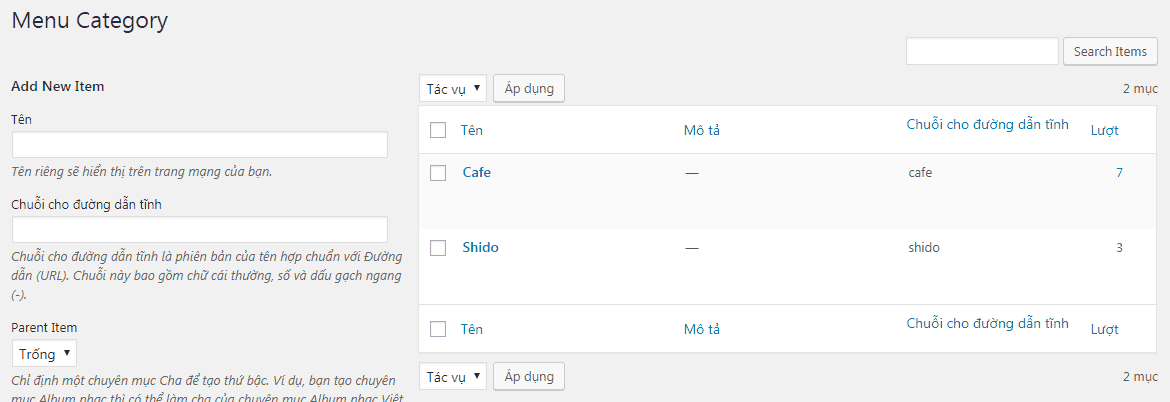
Task: Sort by the Mô tả column header
Action: (702, 130)
